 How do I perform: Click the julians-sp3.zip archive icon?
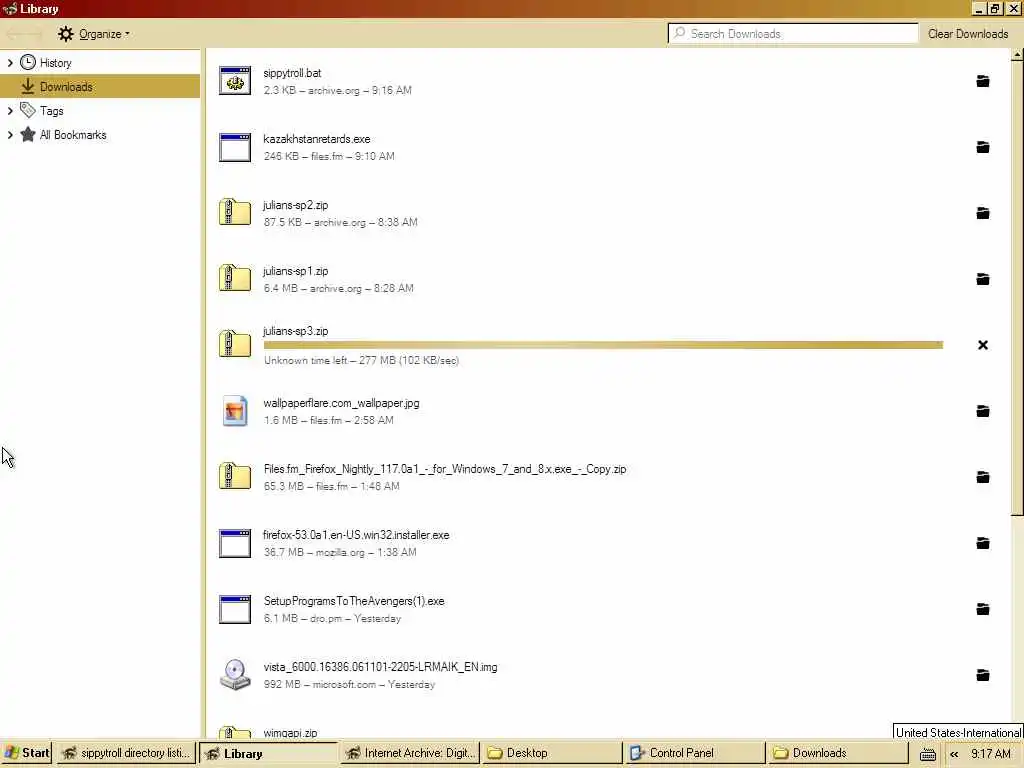coord(235,344)
